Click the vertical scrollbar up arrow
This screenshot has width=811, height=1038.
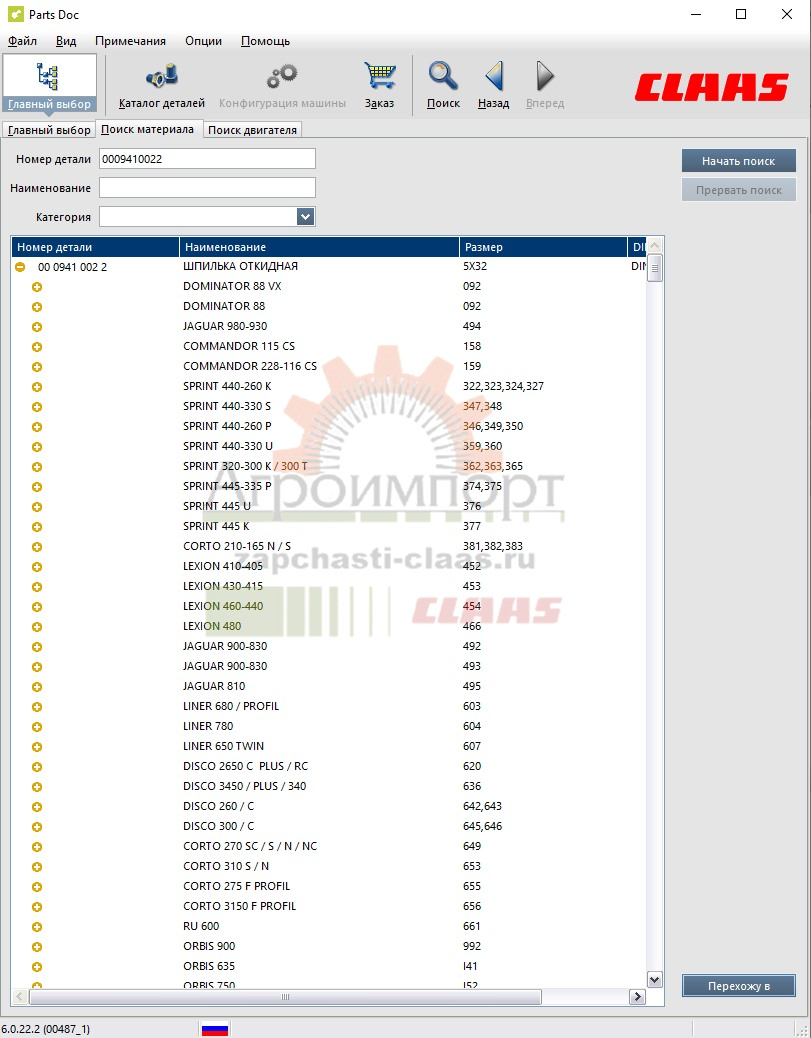click(x=655, y=245)
